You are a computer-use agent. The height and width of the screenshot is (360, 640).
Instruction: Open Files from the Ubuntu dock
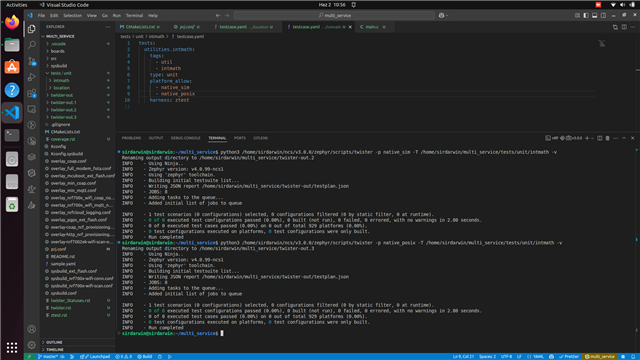coord(12,45)
